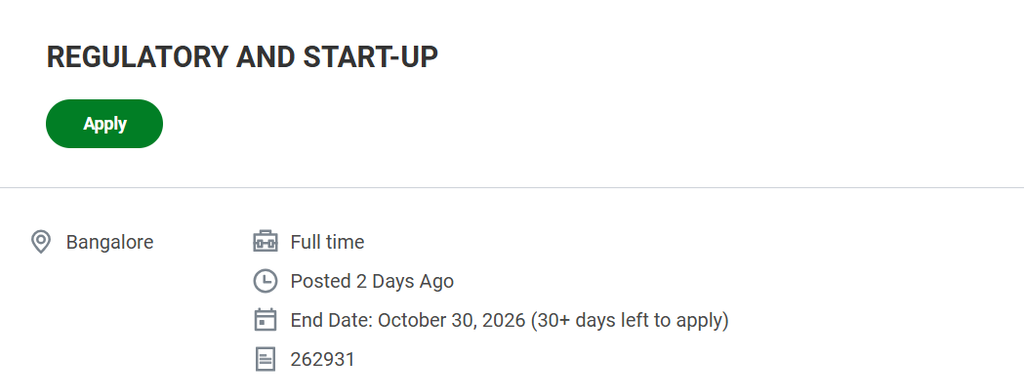1024x391 pixels.
Task: Click the word REGULATORY in the title
Action: 137,57
